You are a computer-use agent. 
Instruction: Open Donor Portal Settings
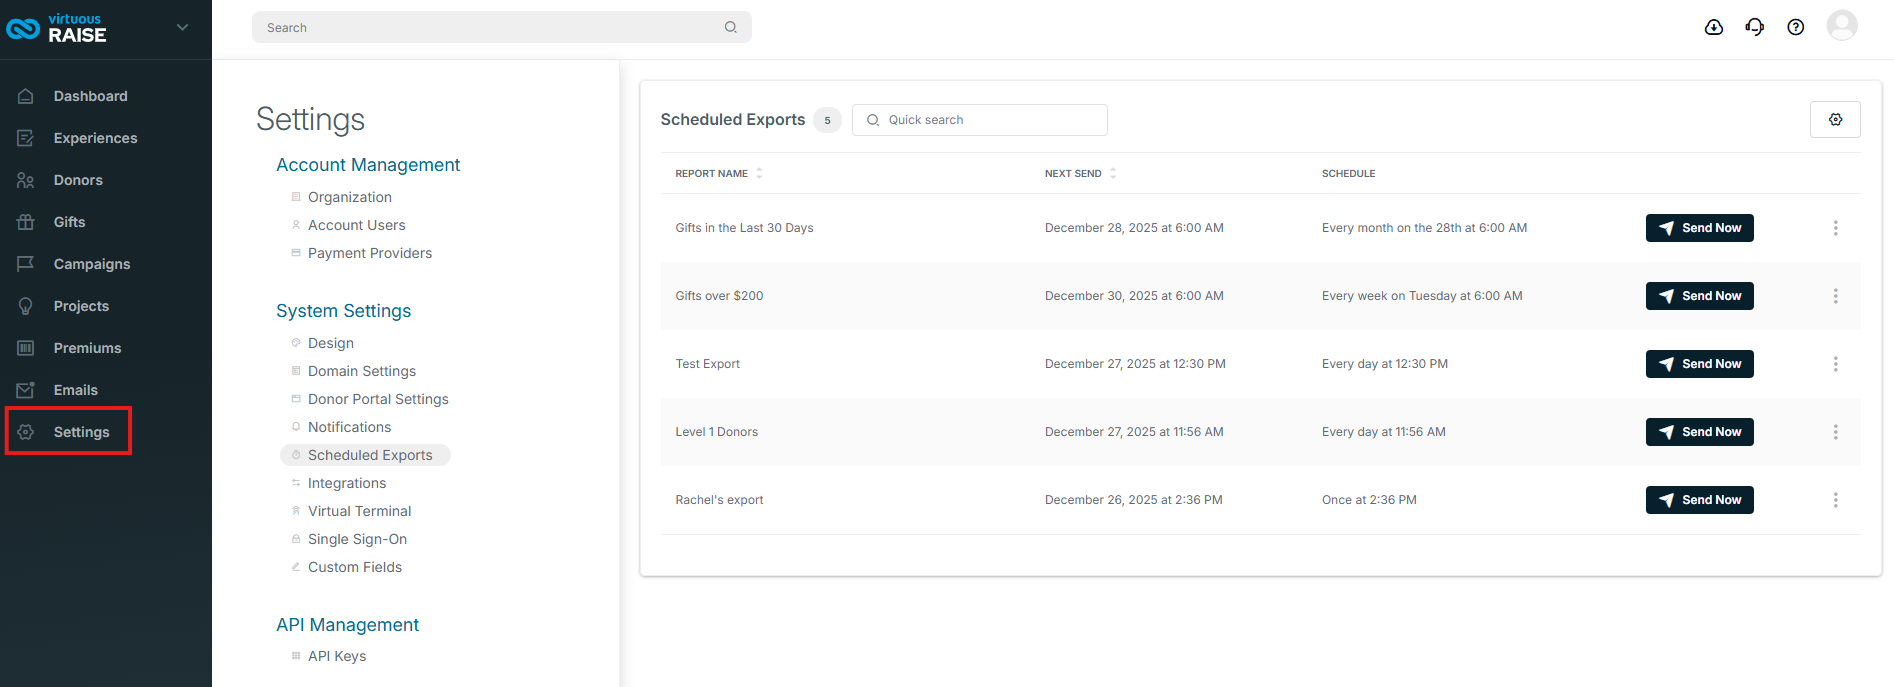[378, 399]
